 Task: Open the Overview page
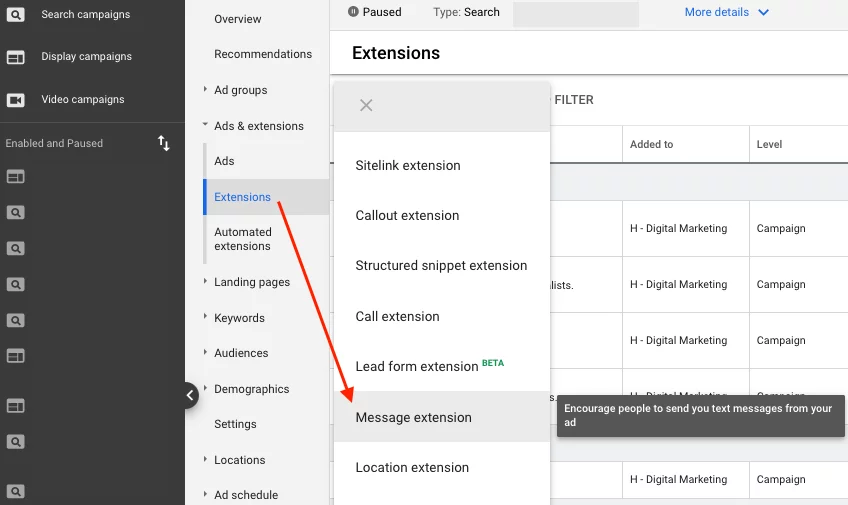pos(238,19)
